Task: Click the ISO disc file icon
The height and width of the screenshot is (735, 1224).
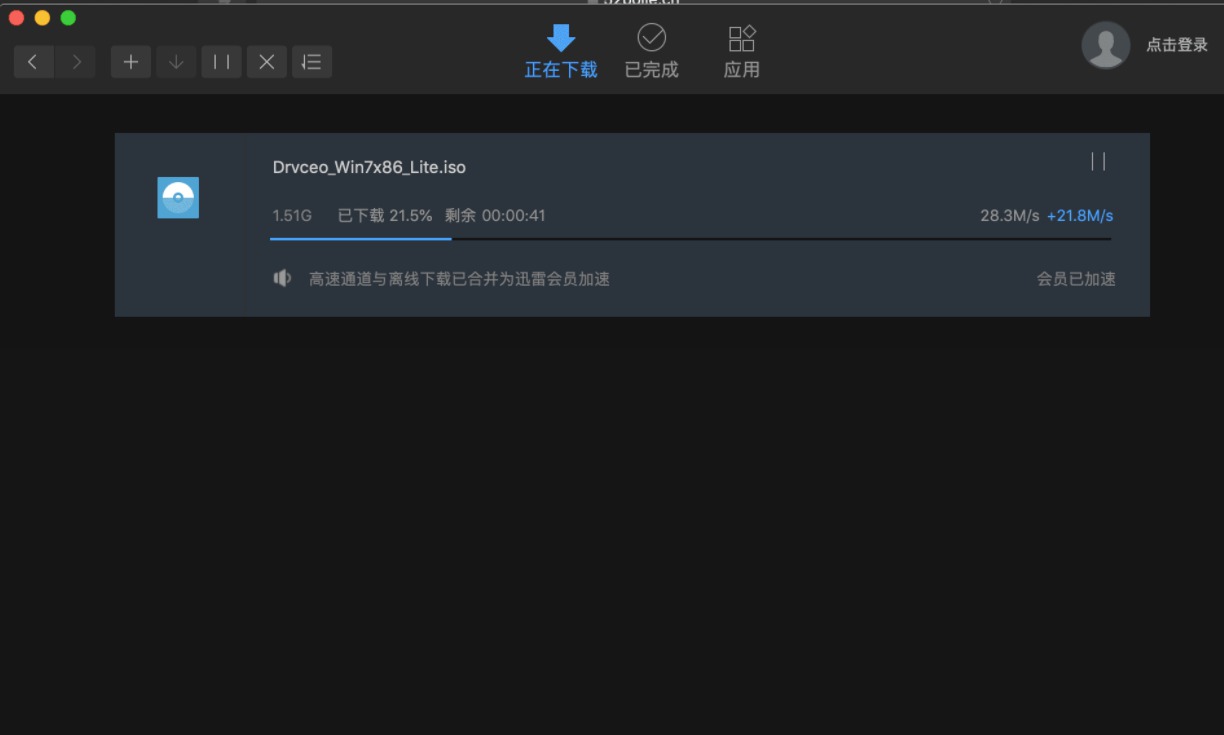Action: click(x=178, y=198)
